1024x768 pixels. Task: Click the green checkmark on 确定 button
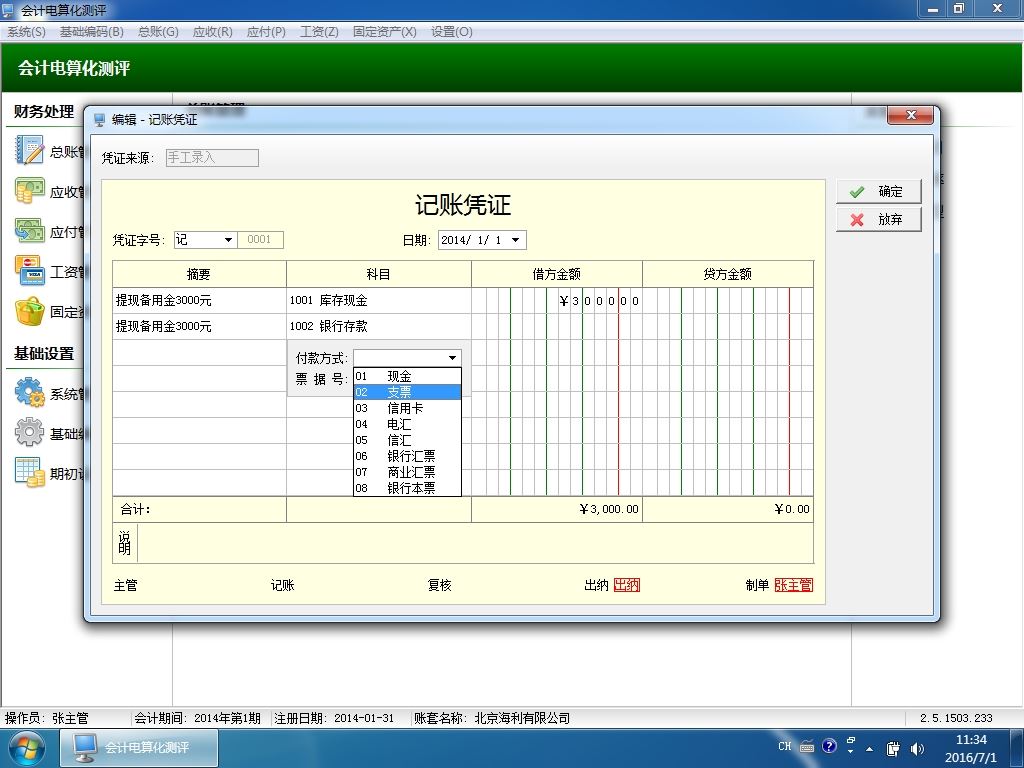(857, 192)
